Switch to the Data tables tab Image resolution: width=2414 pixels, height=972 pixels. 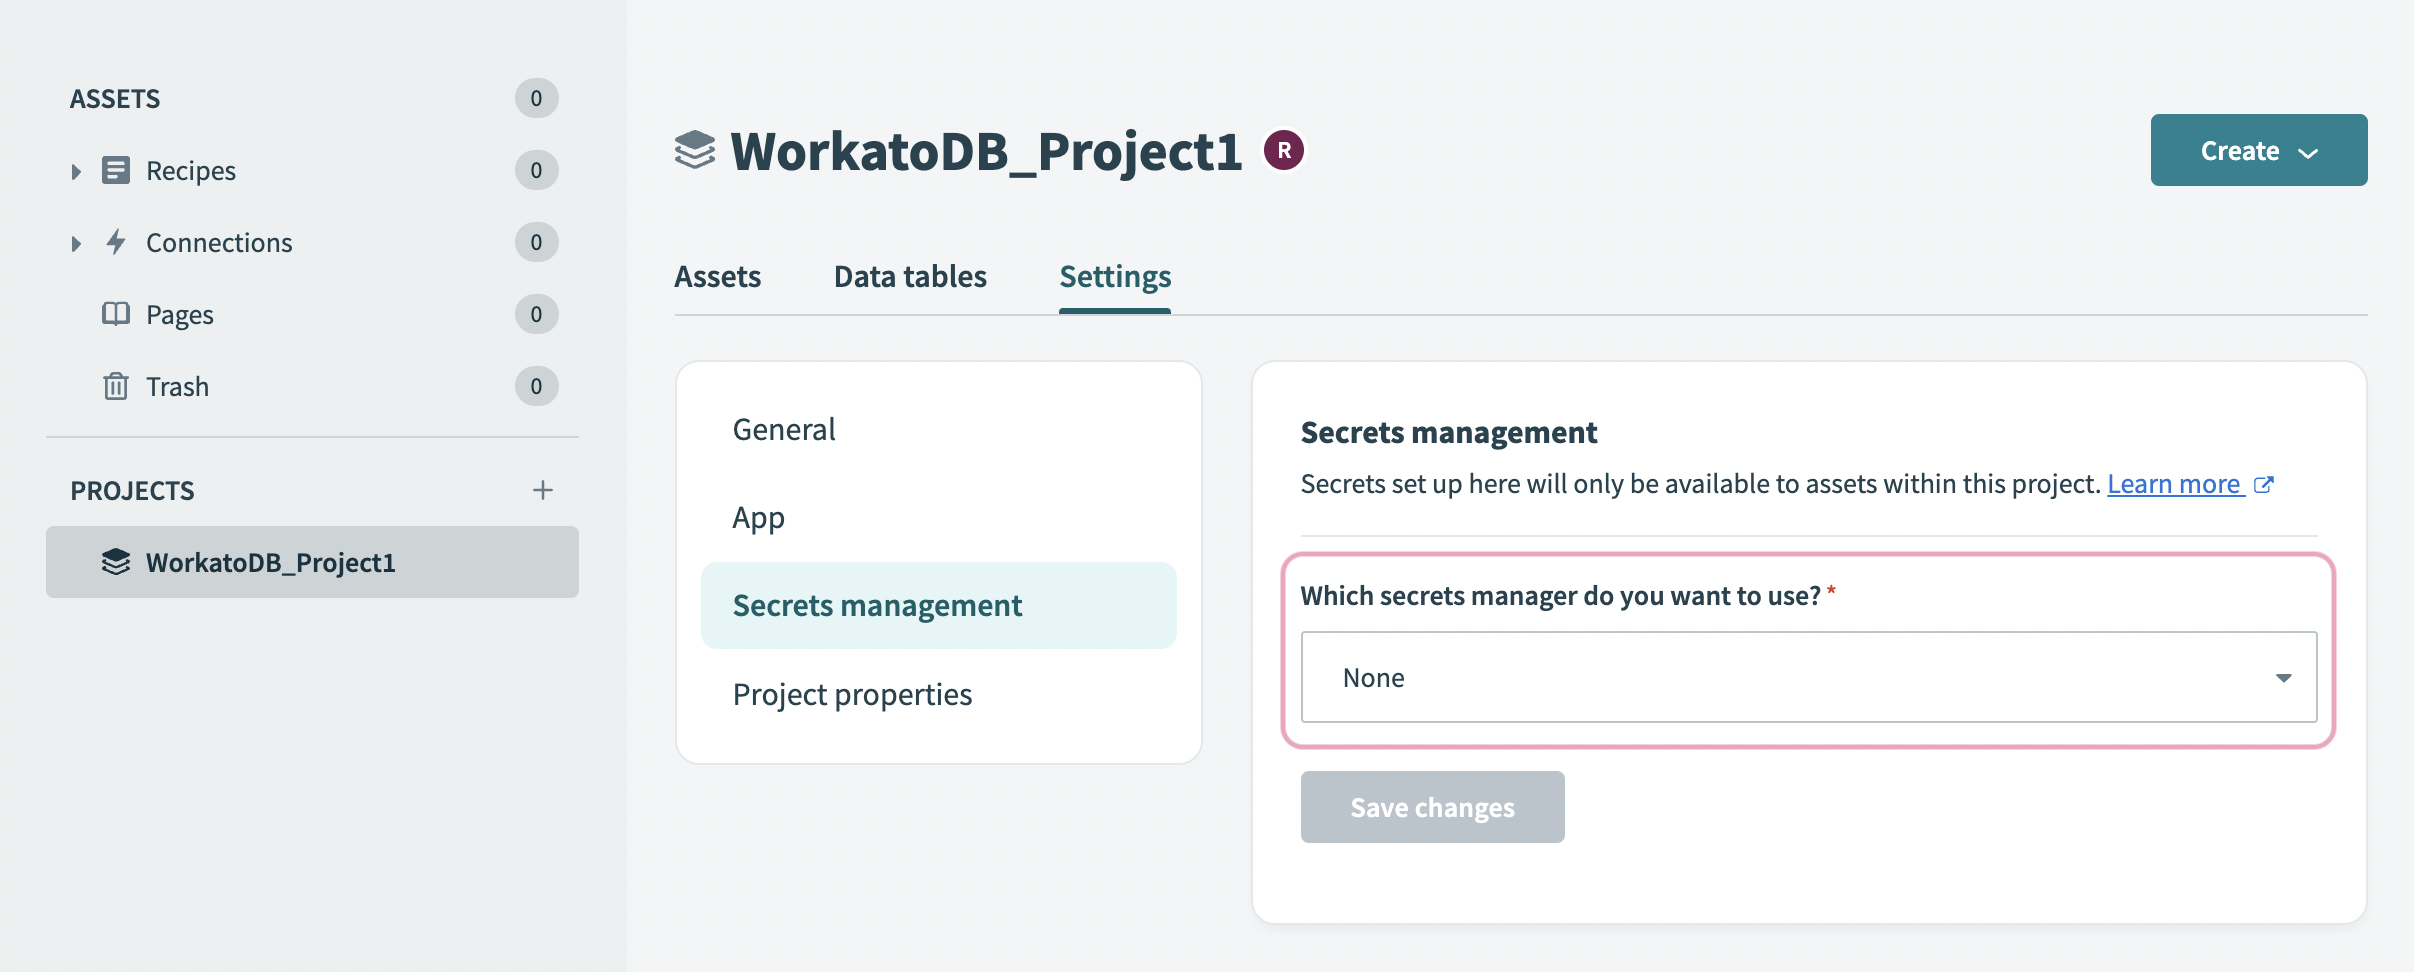pyautogui.click(x=910, y=276)
